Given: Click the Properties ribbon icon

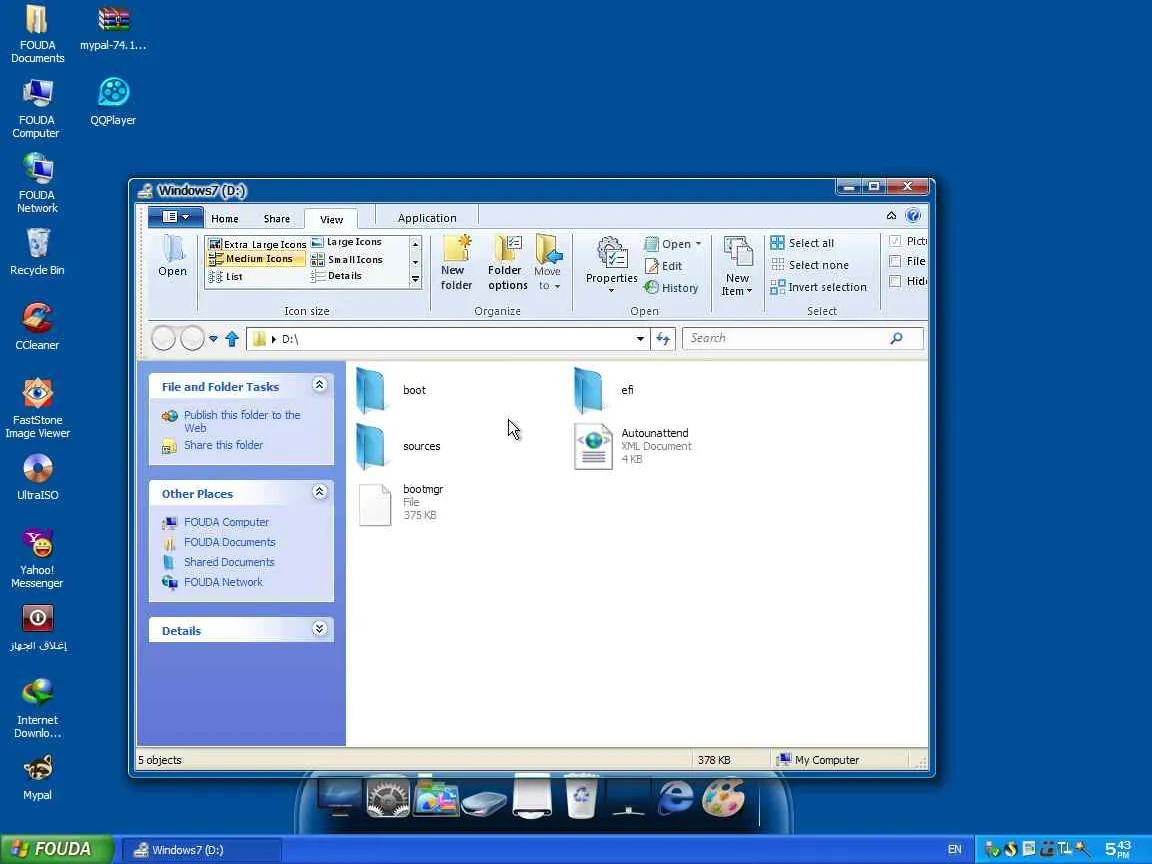Looking at the screenshot, I should pos(611,264).
